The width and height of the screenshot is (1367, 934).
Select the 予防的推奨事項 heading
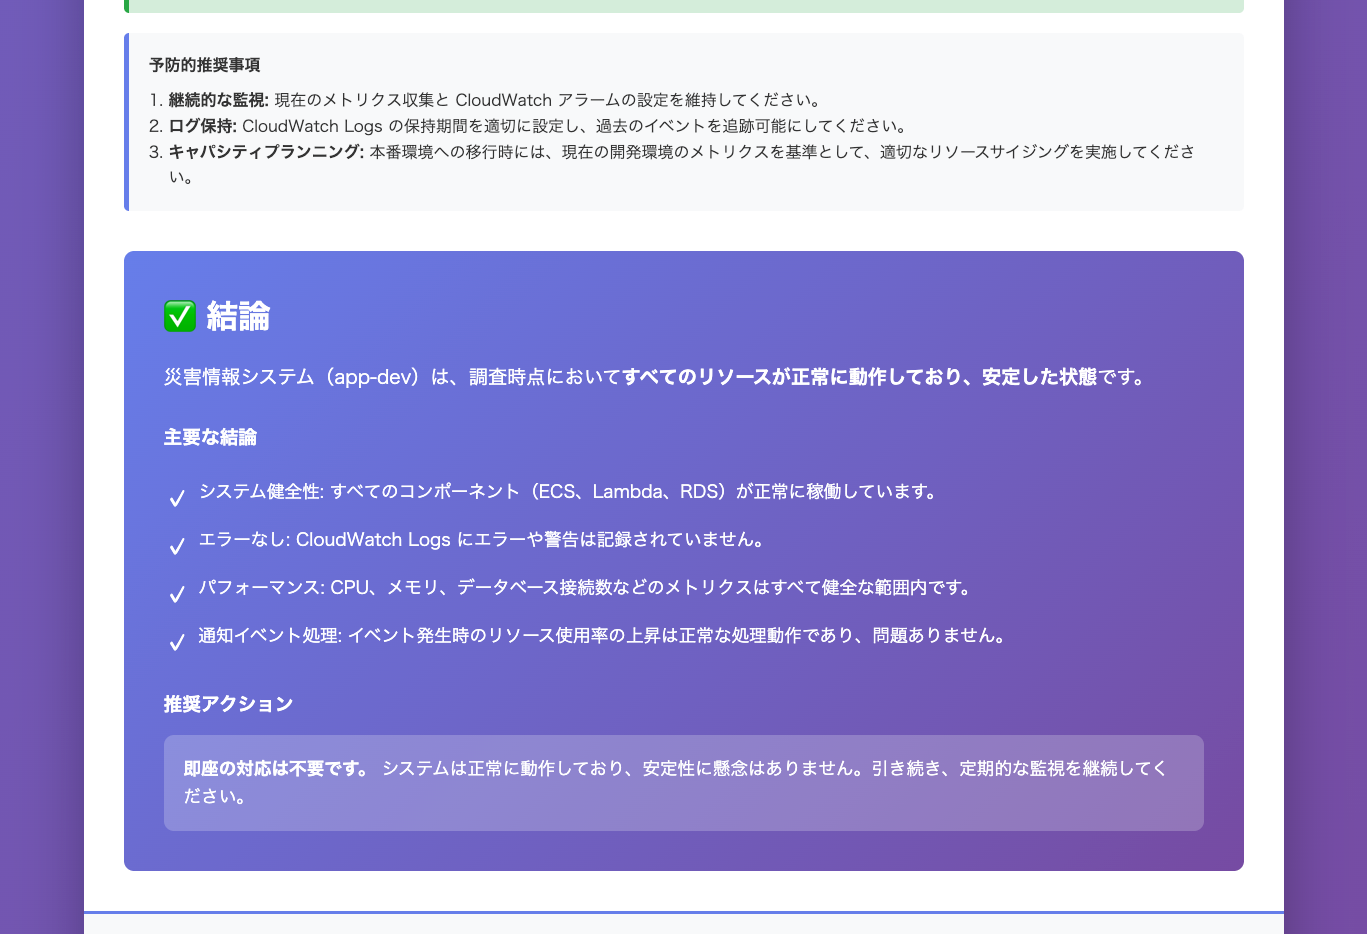204,65
